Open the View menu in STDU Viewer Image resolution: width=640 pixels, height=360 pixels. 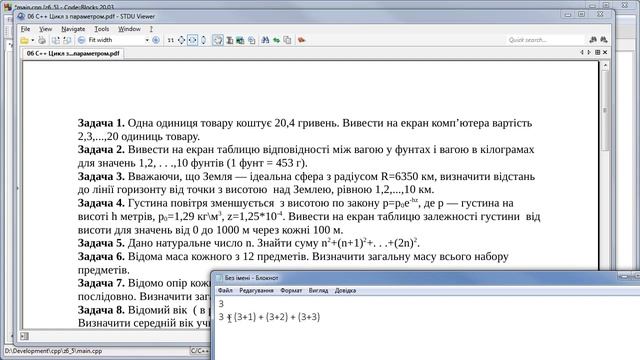[x=45, y=29]
